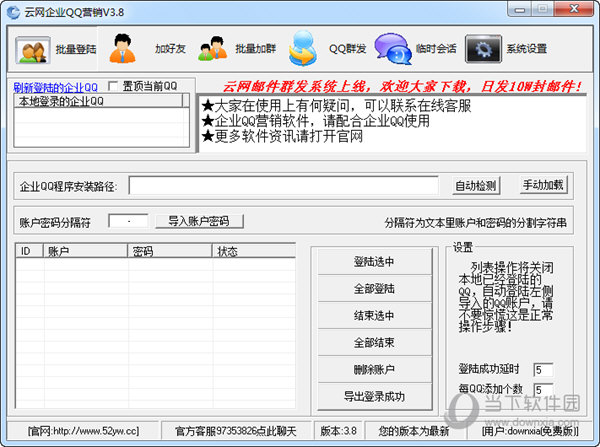Click the 密码 column header
Image resolution: width=600 pixels, height=447 pixels.
[x=170, y=251]
